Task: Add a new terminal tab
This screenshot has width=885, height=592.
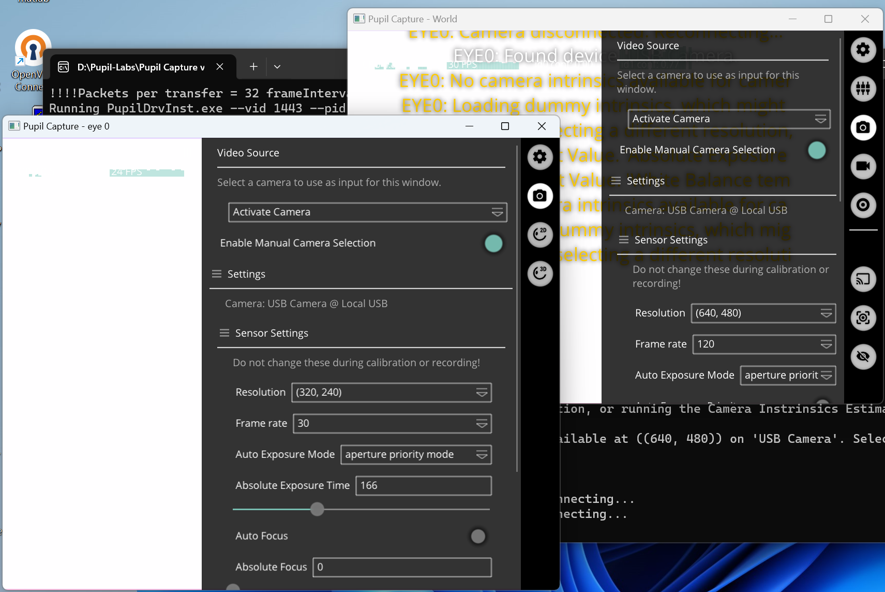Action: (253, 67)
